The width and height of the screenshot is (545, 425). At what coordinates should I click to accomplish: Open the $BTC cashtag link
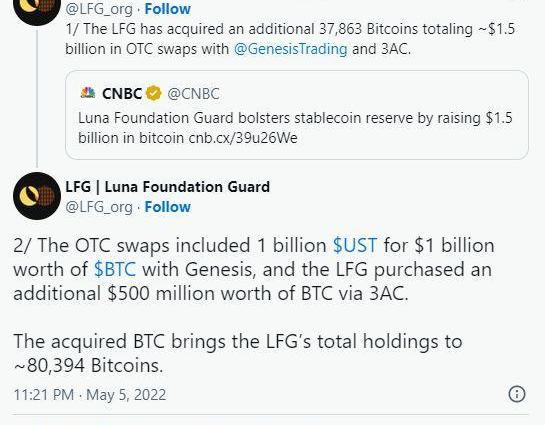(115, 269)
